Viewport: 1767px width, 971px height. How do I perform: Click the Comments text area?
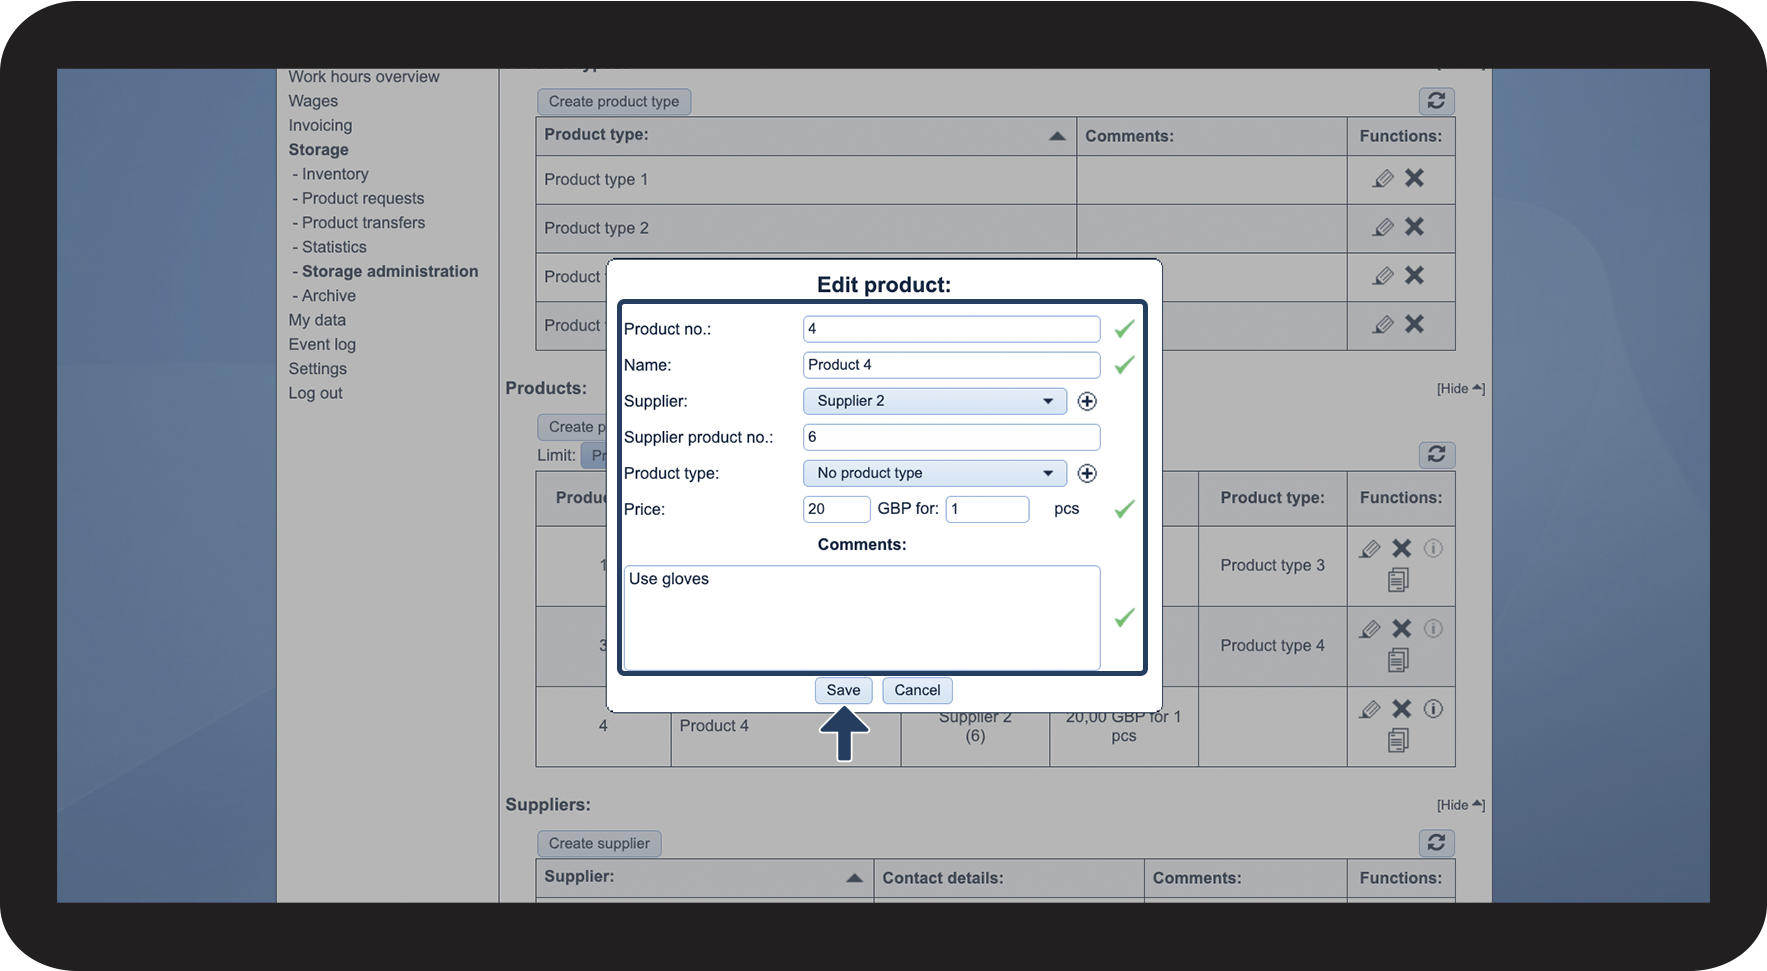coord(862,618)
